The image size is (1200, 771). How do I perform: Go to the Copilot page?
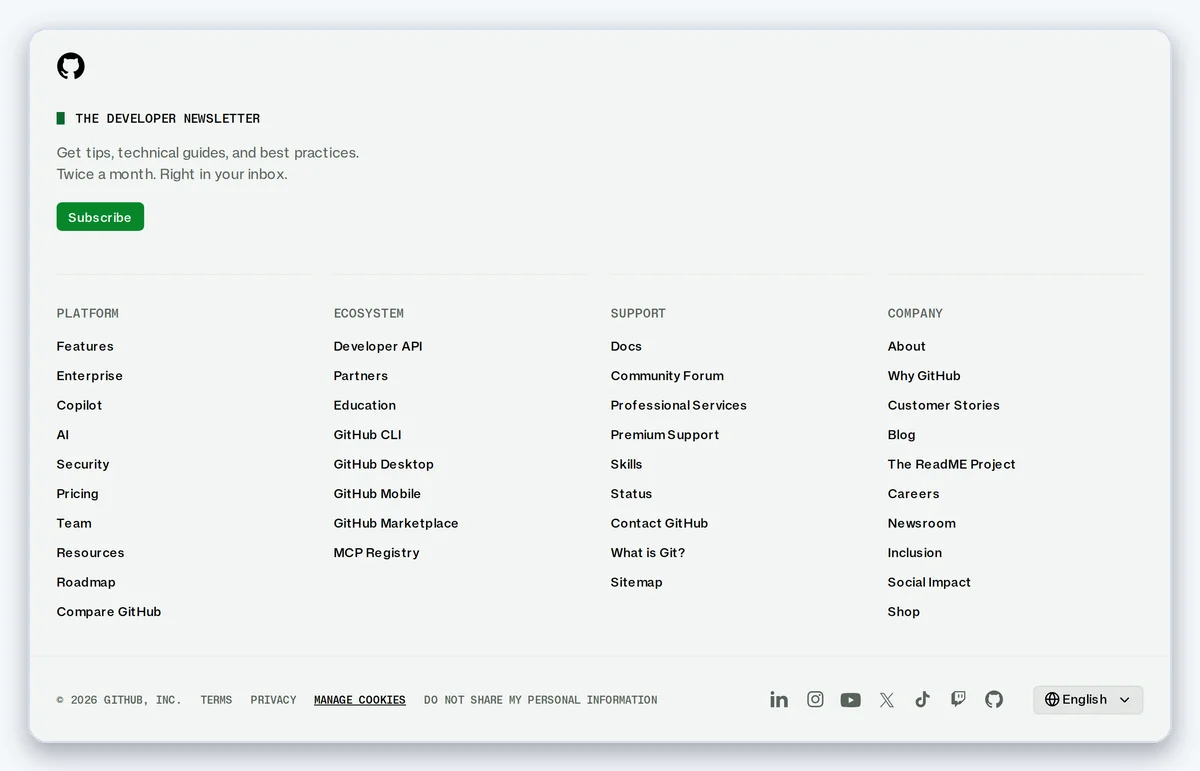80,405
